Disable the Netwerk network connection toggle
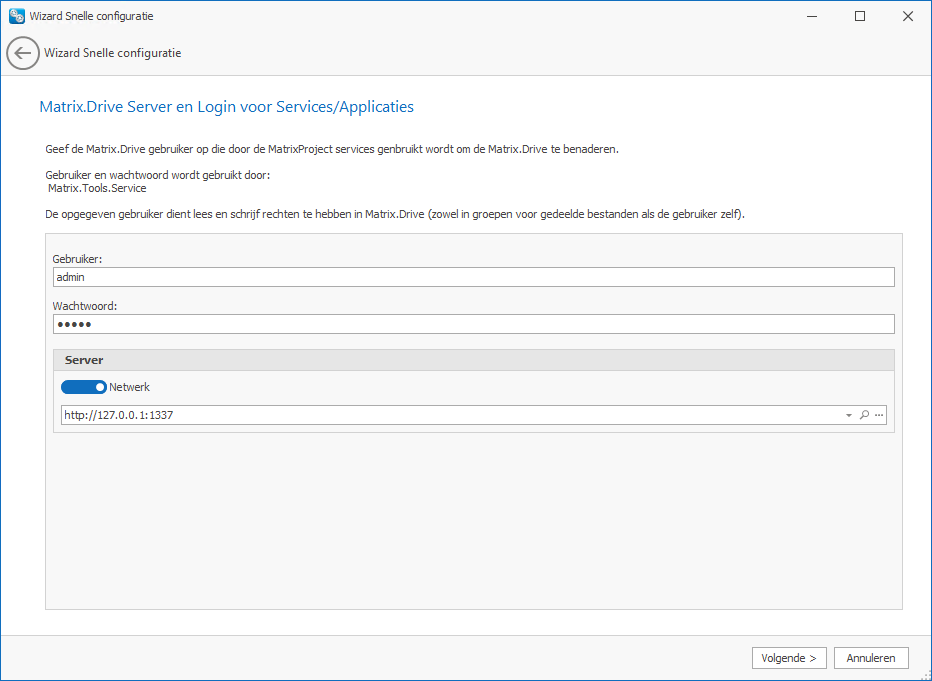Image resolution: width=932 pixels, height=681 pixels. pyautogui.click(x=84, y=386)
